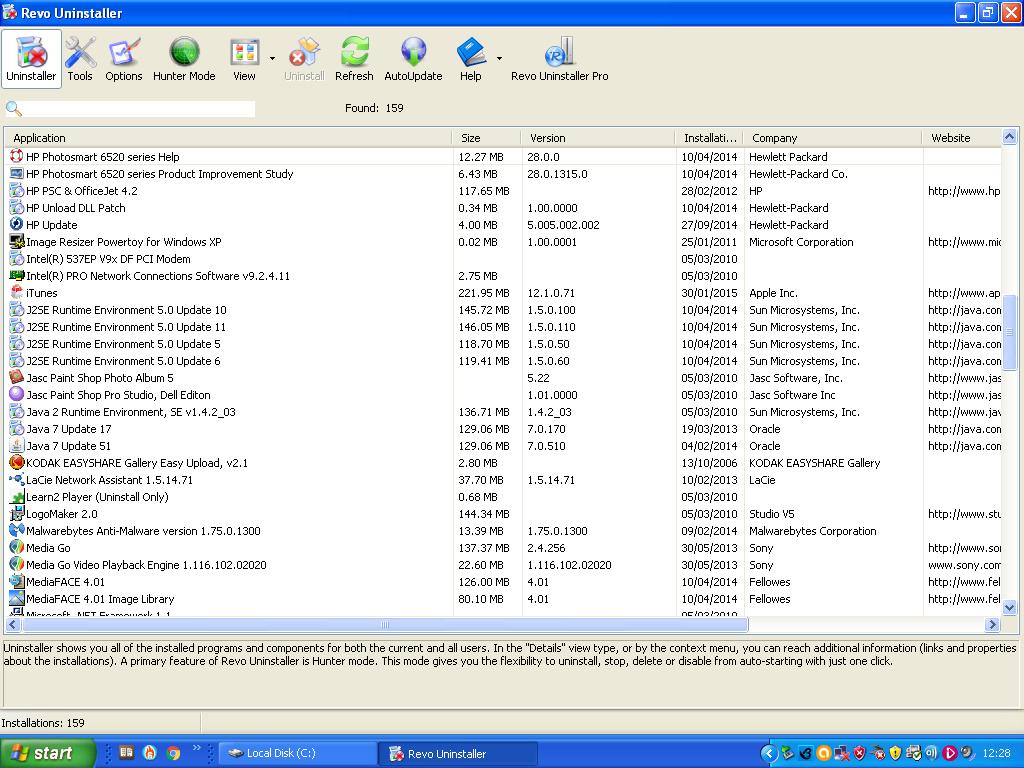Launch AutoUpdate from the toolbar
Screen dimensions: 1024x768
(x=413, y=59)
